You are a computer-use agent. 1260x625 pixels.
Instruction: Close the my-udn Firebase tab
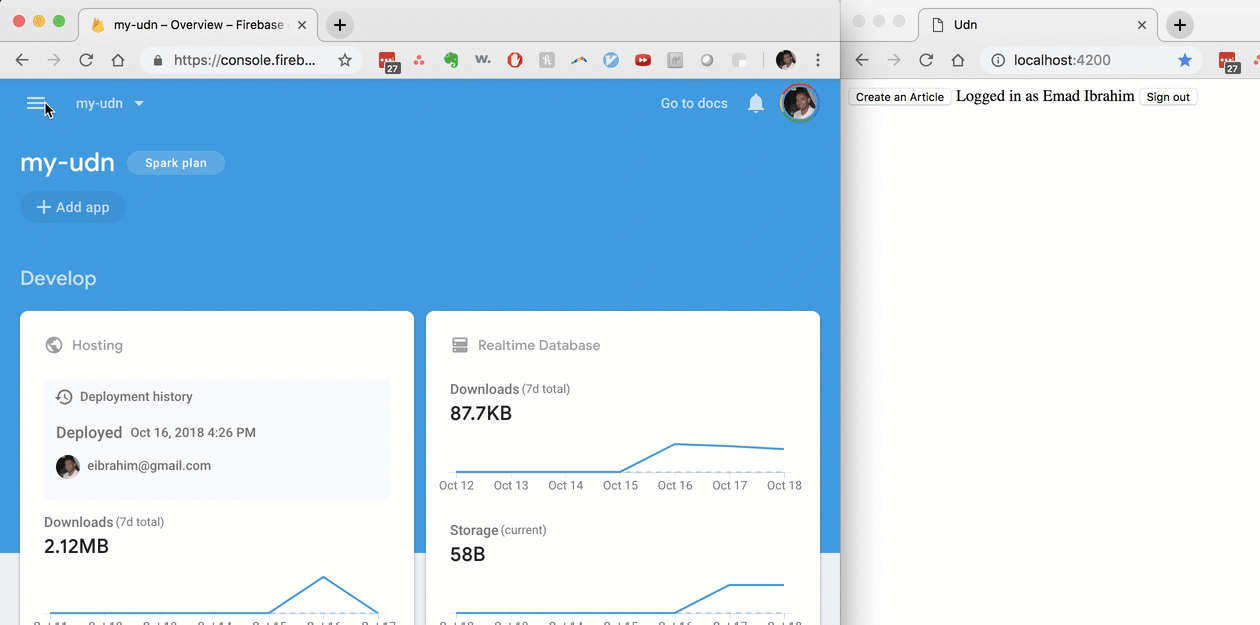pos(304,25)
